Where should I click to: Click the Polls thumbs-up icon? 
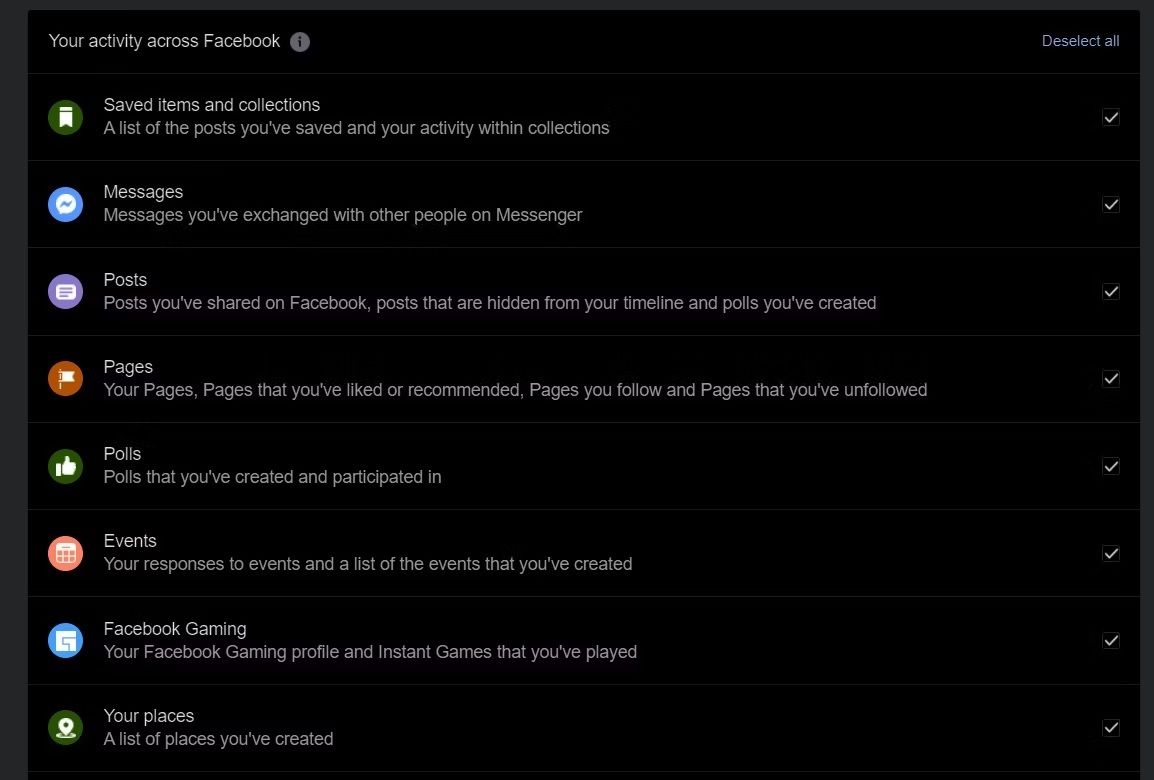pos(65,465)
